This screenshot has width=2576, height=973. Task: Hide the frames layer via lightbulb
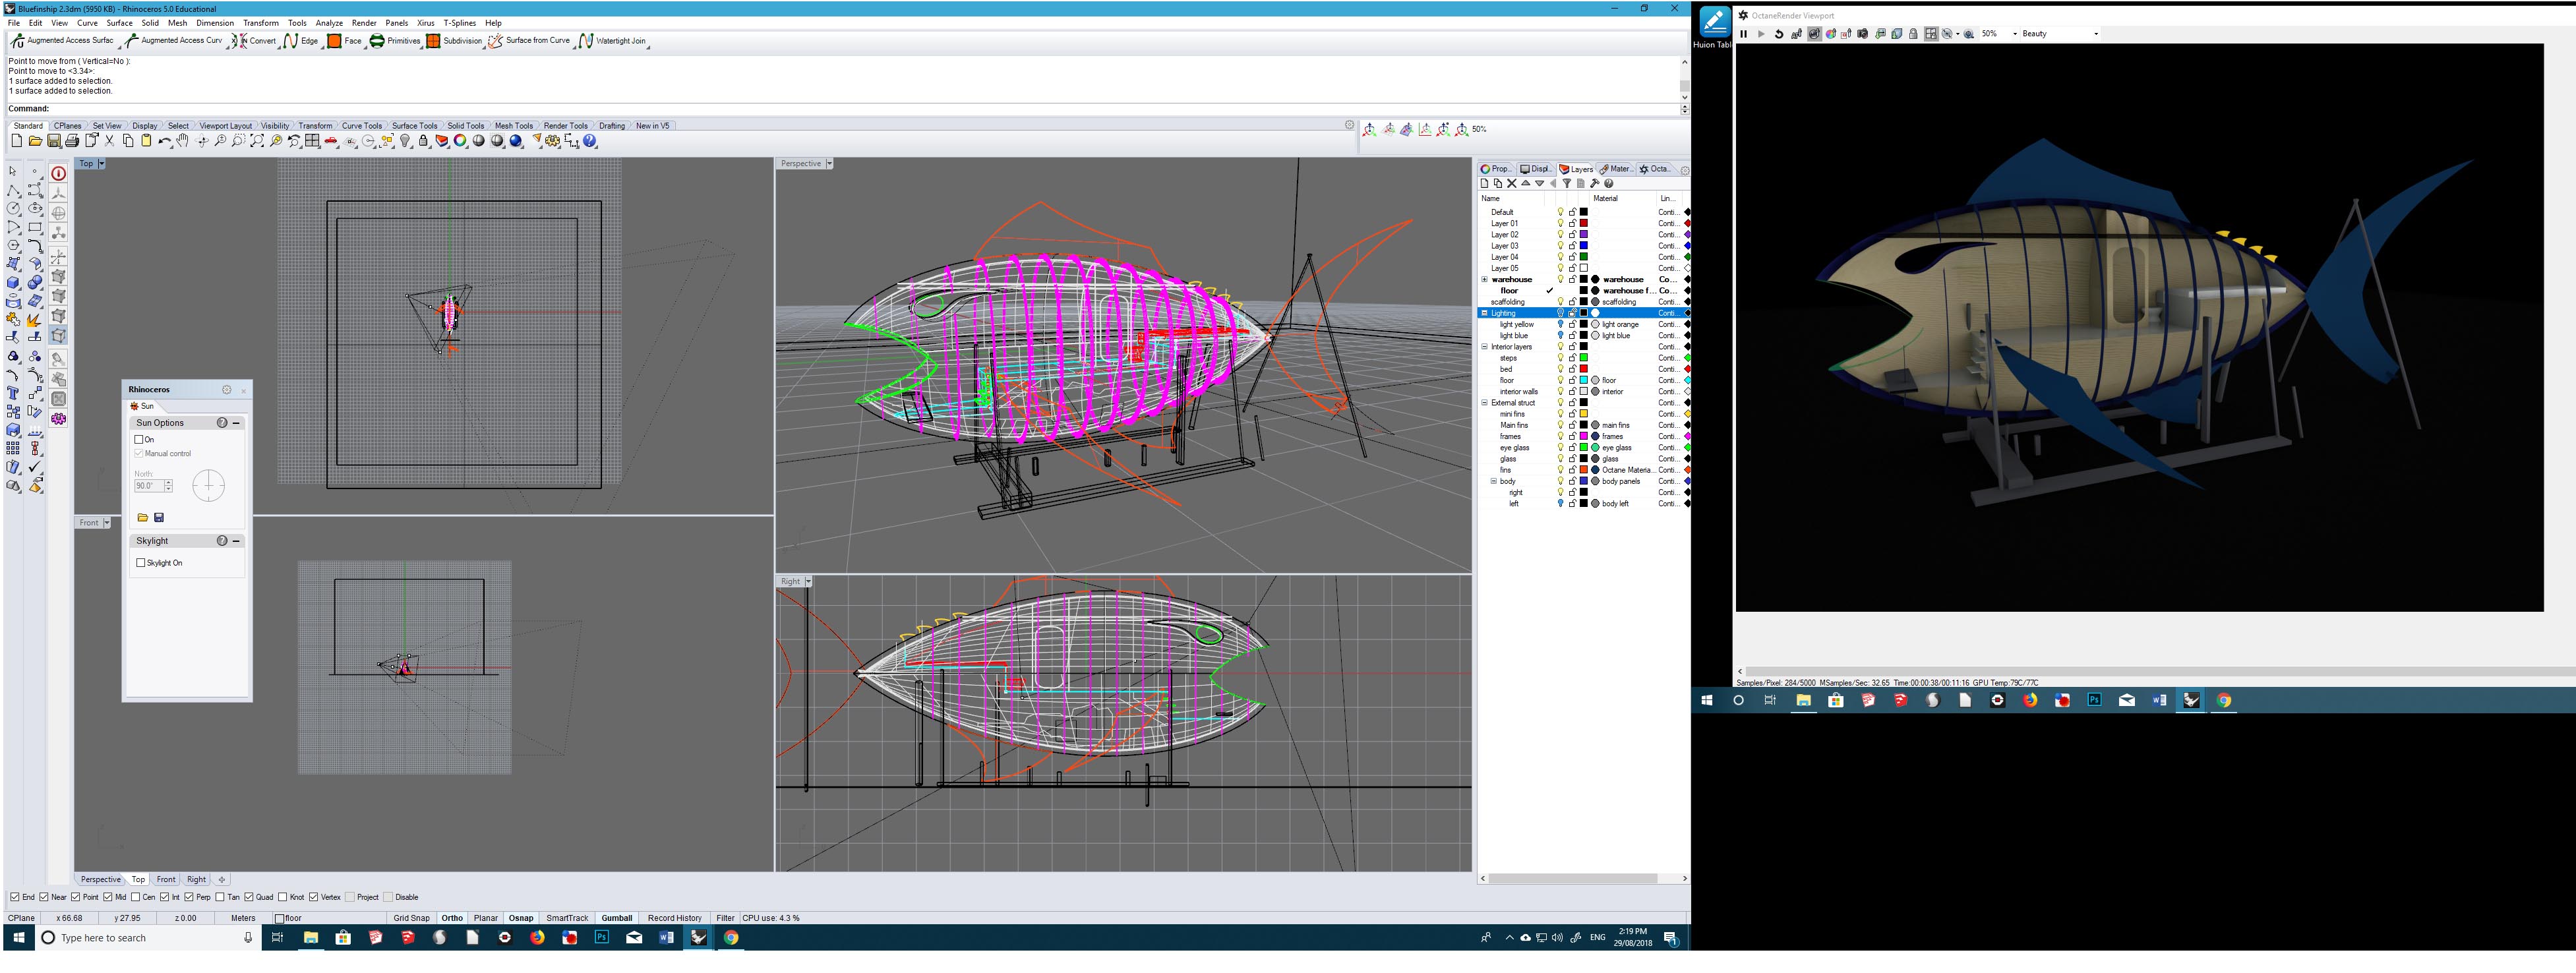1560,437
